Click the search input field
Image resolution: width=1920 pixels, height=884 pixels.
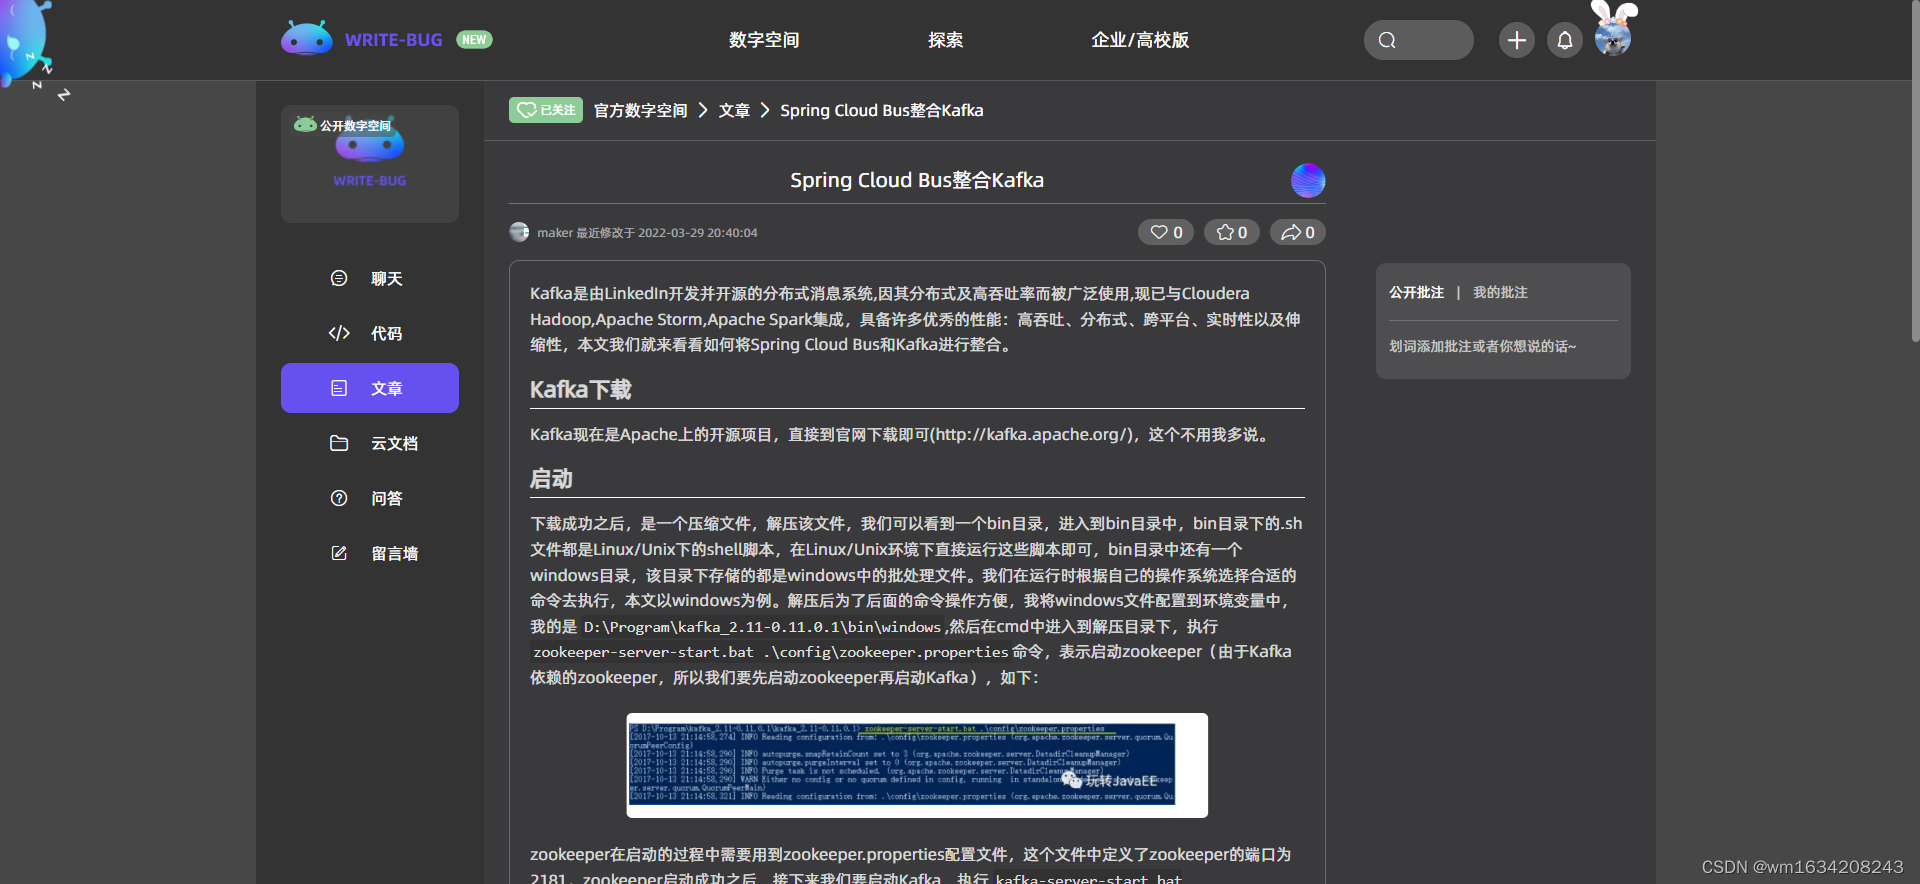[x=1419, y=40]
